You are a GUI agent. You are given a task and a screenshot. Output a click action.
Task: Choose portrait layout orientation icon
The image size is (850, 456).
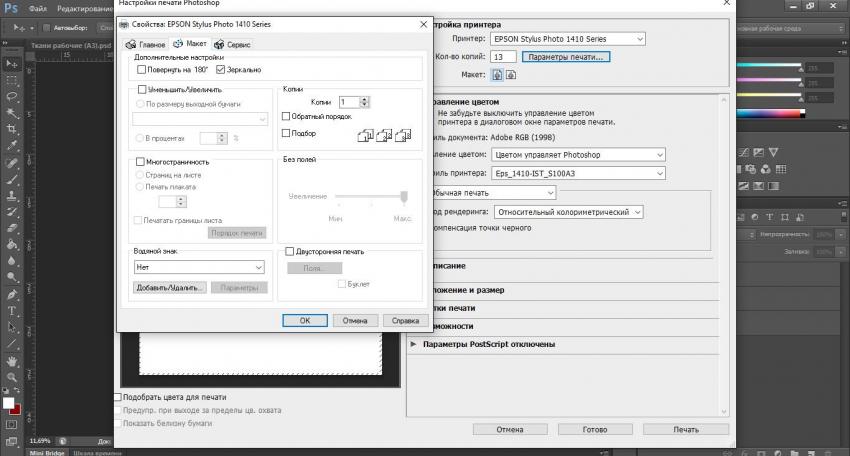(x=497, y=75)
